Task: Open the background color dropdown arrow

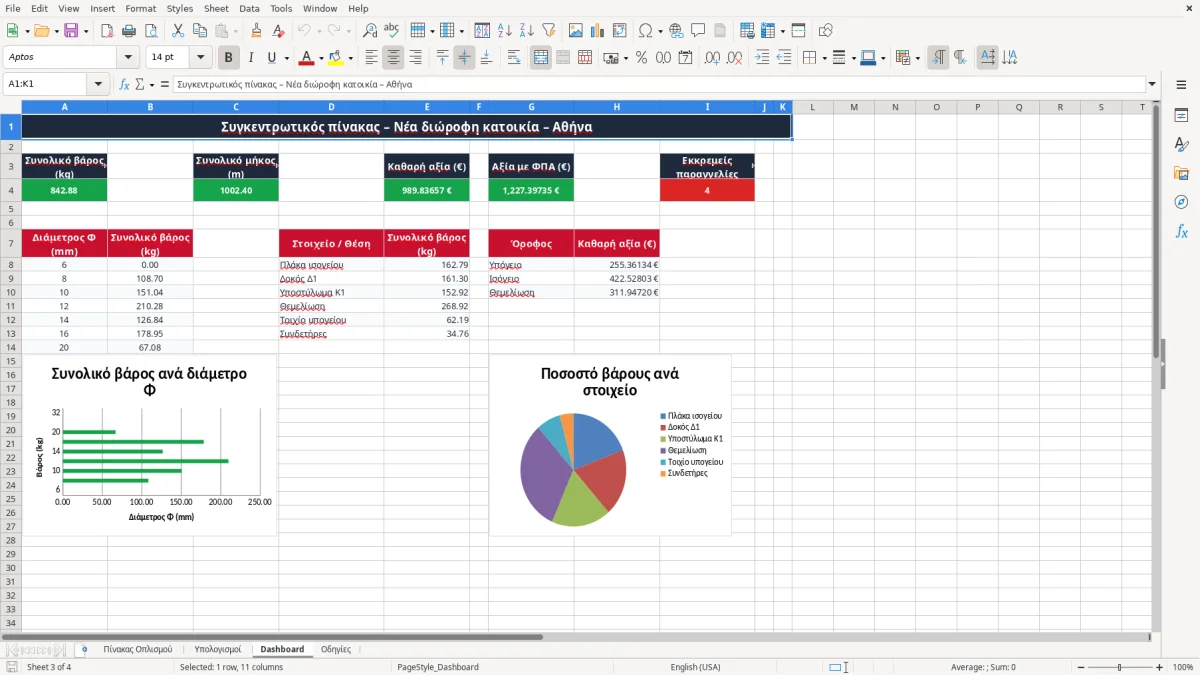Action: point(349,58)
